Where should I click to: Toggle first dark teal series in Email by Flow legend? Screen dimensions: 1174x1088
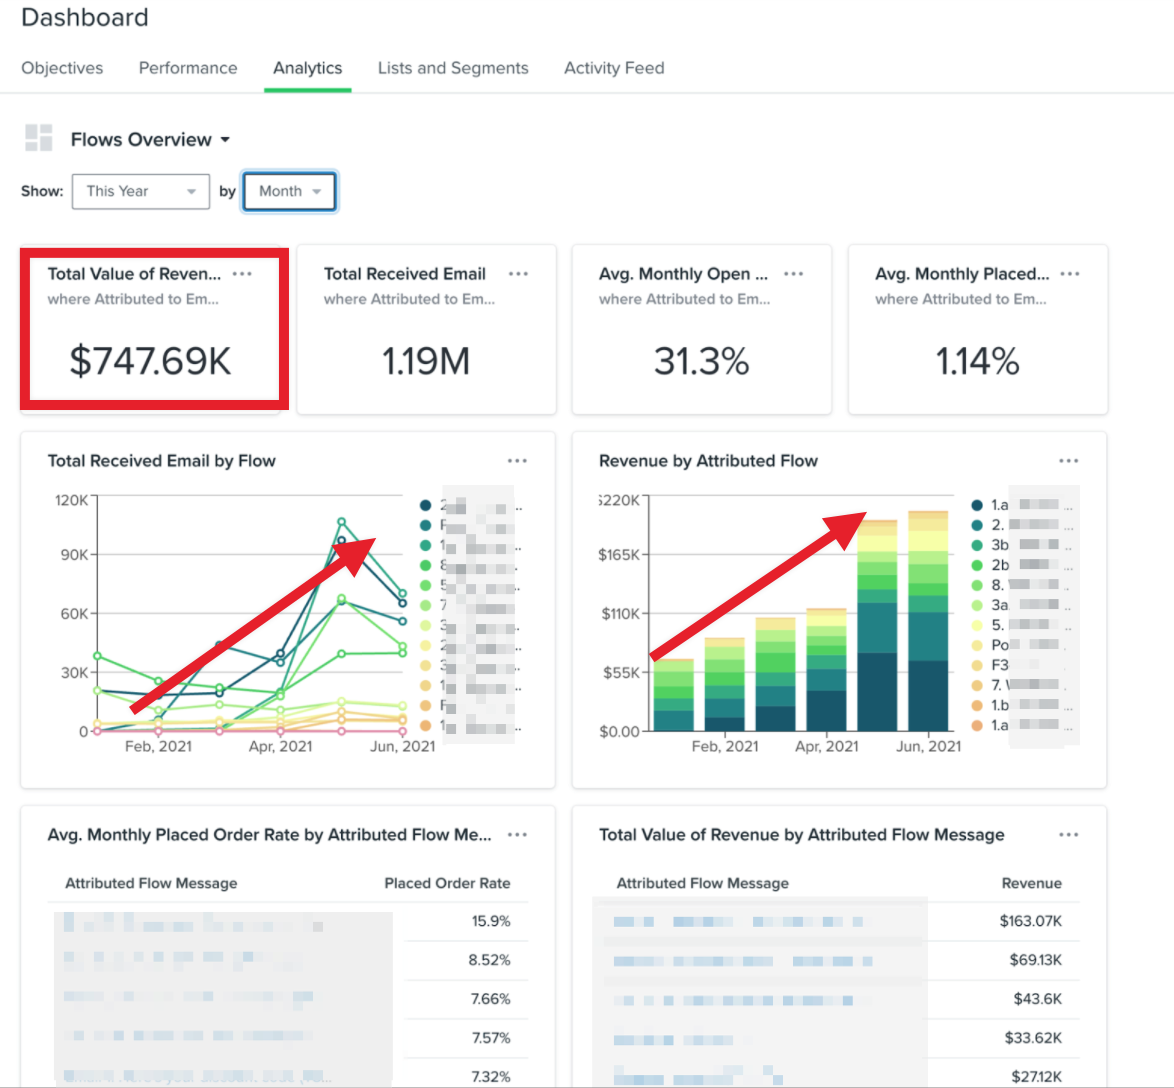pyautogui.click(x=426, y=505)
